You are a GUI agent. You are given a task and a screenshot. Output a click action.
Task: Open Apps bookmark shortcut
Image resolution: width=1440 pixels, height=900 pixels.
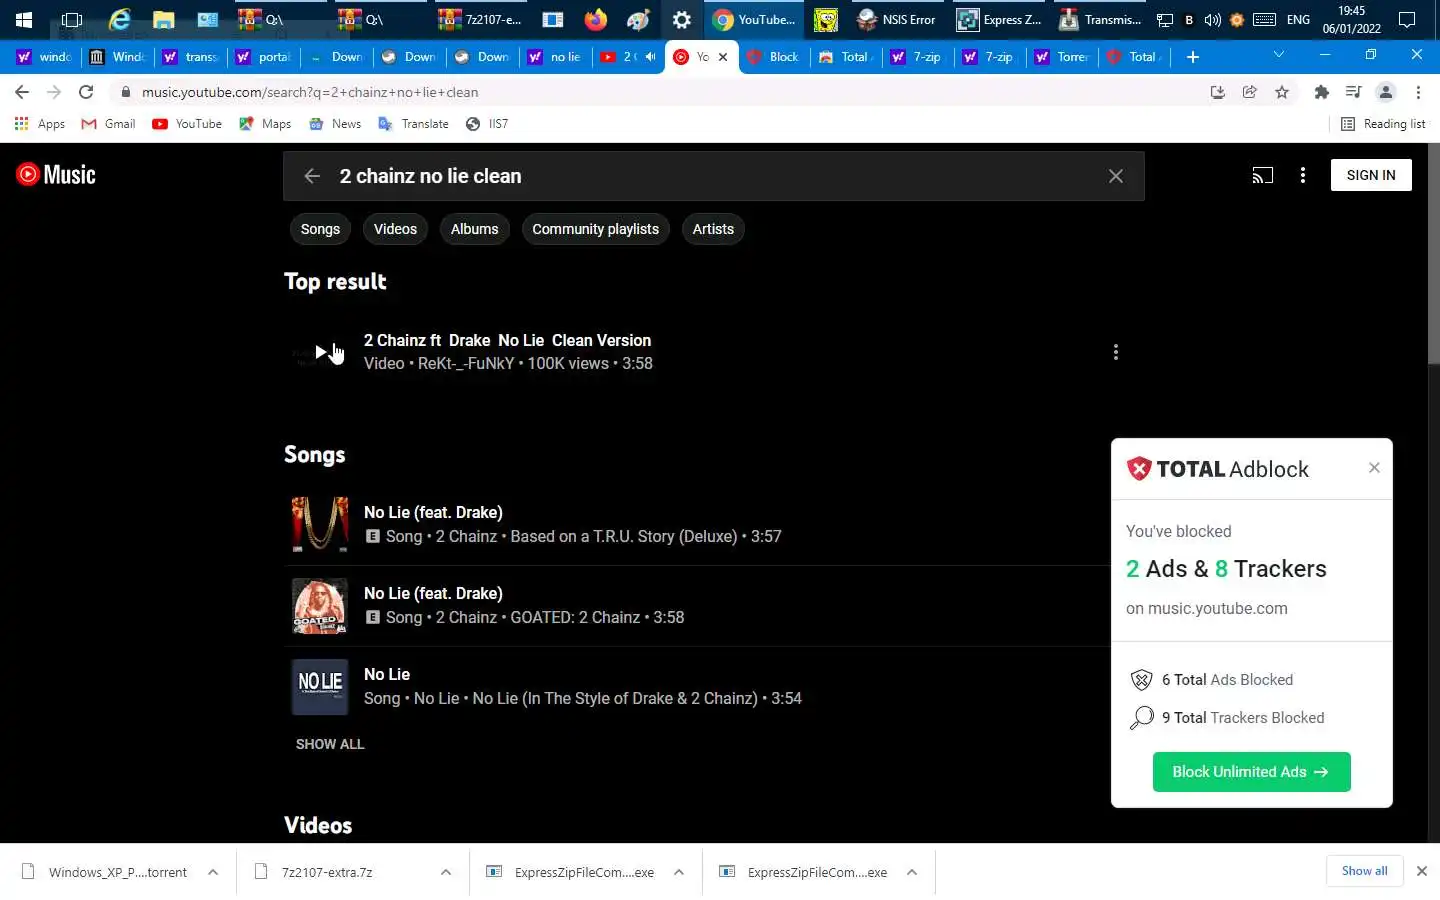[40, 124]
